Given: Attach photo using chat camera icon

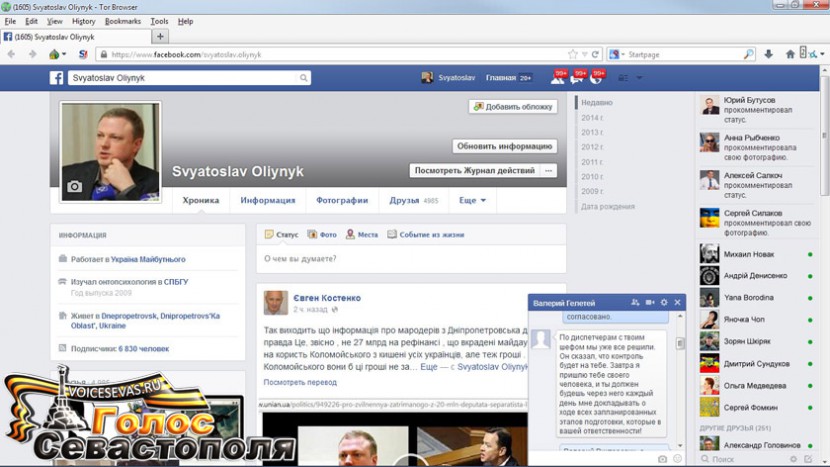Looking at the screenshot, I should pyautogui.click(x=662, y=459).
